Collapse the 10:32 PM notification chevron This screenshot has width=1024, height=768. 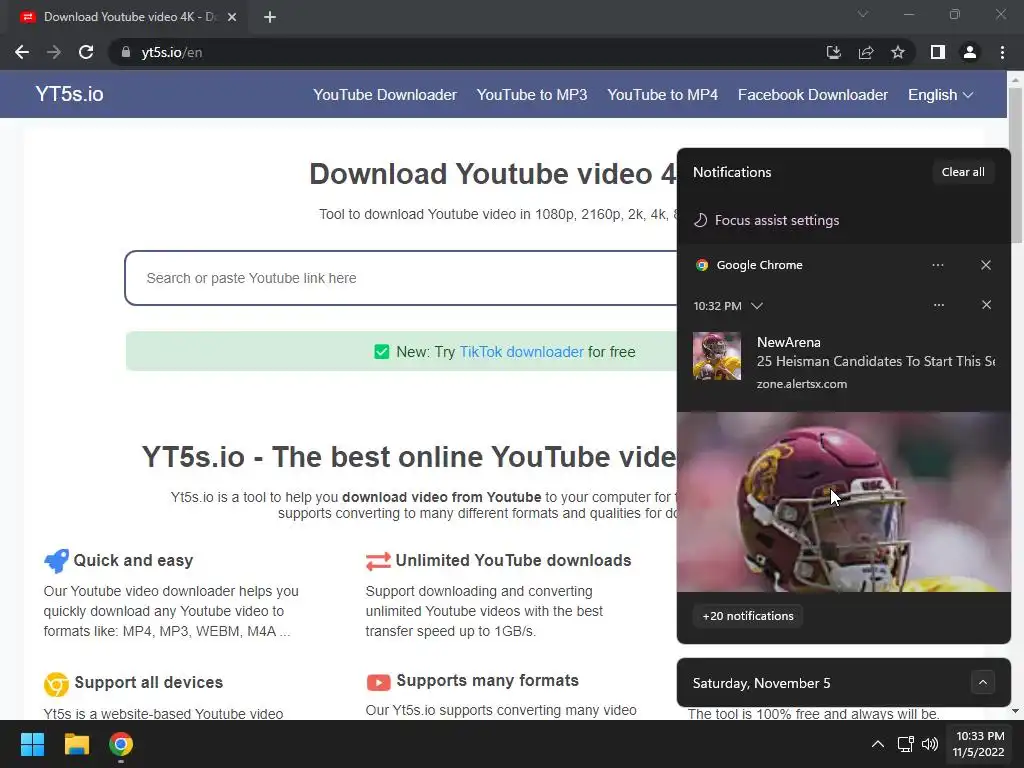tap(757, 306)
